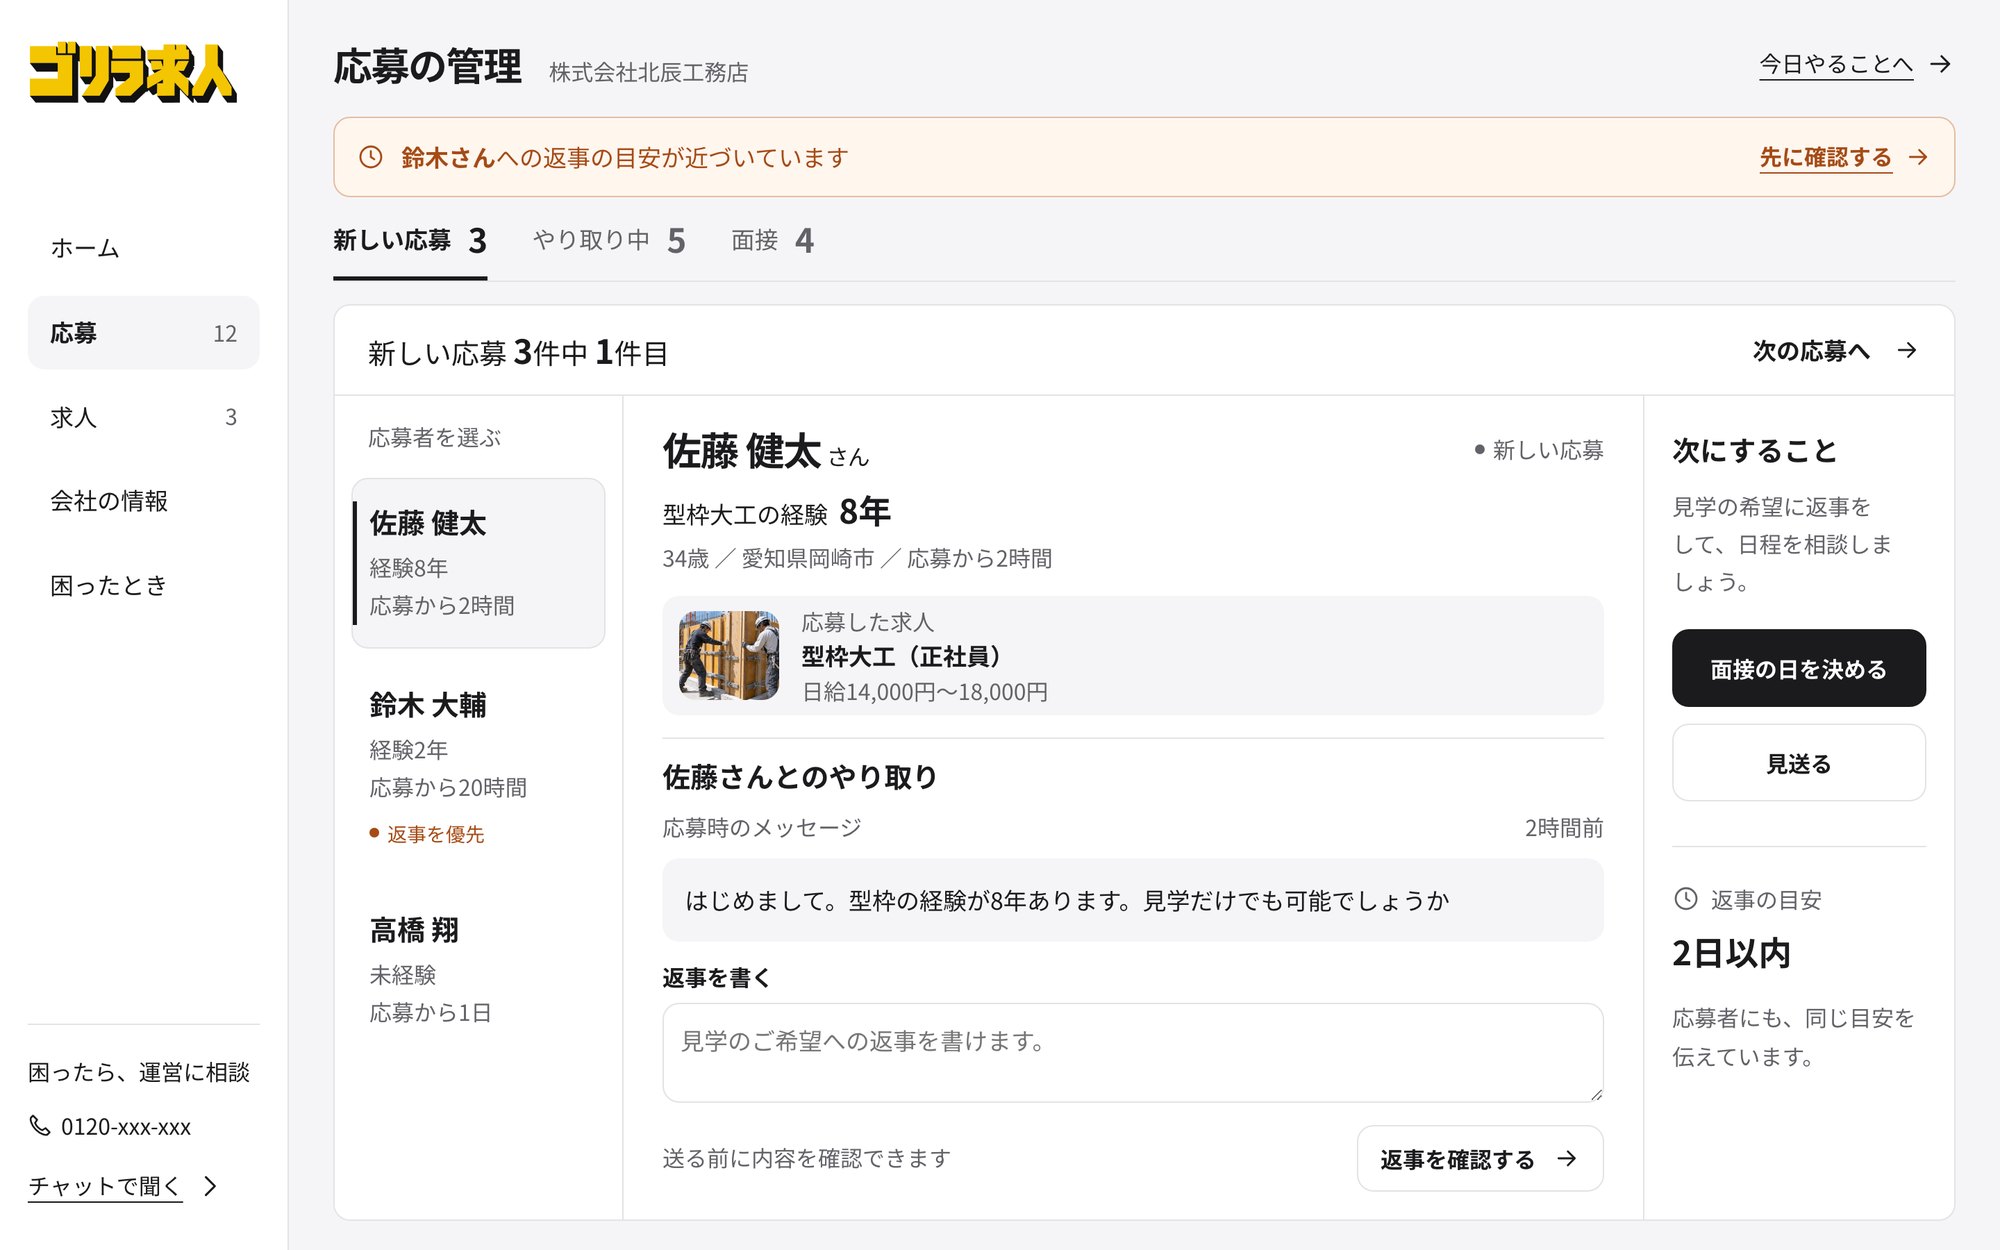This screenshot has width=2000, height=1250.
Task: Select 応募 in the sidebar
Action: tap(143, 333)
